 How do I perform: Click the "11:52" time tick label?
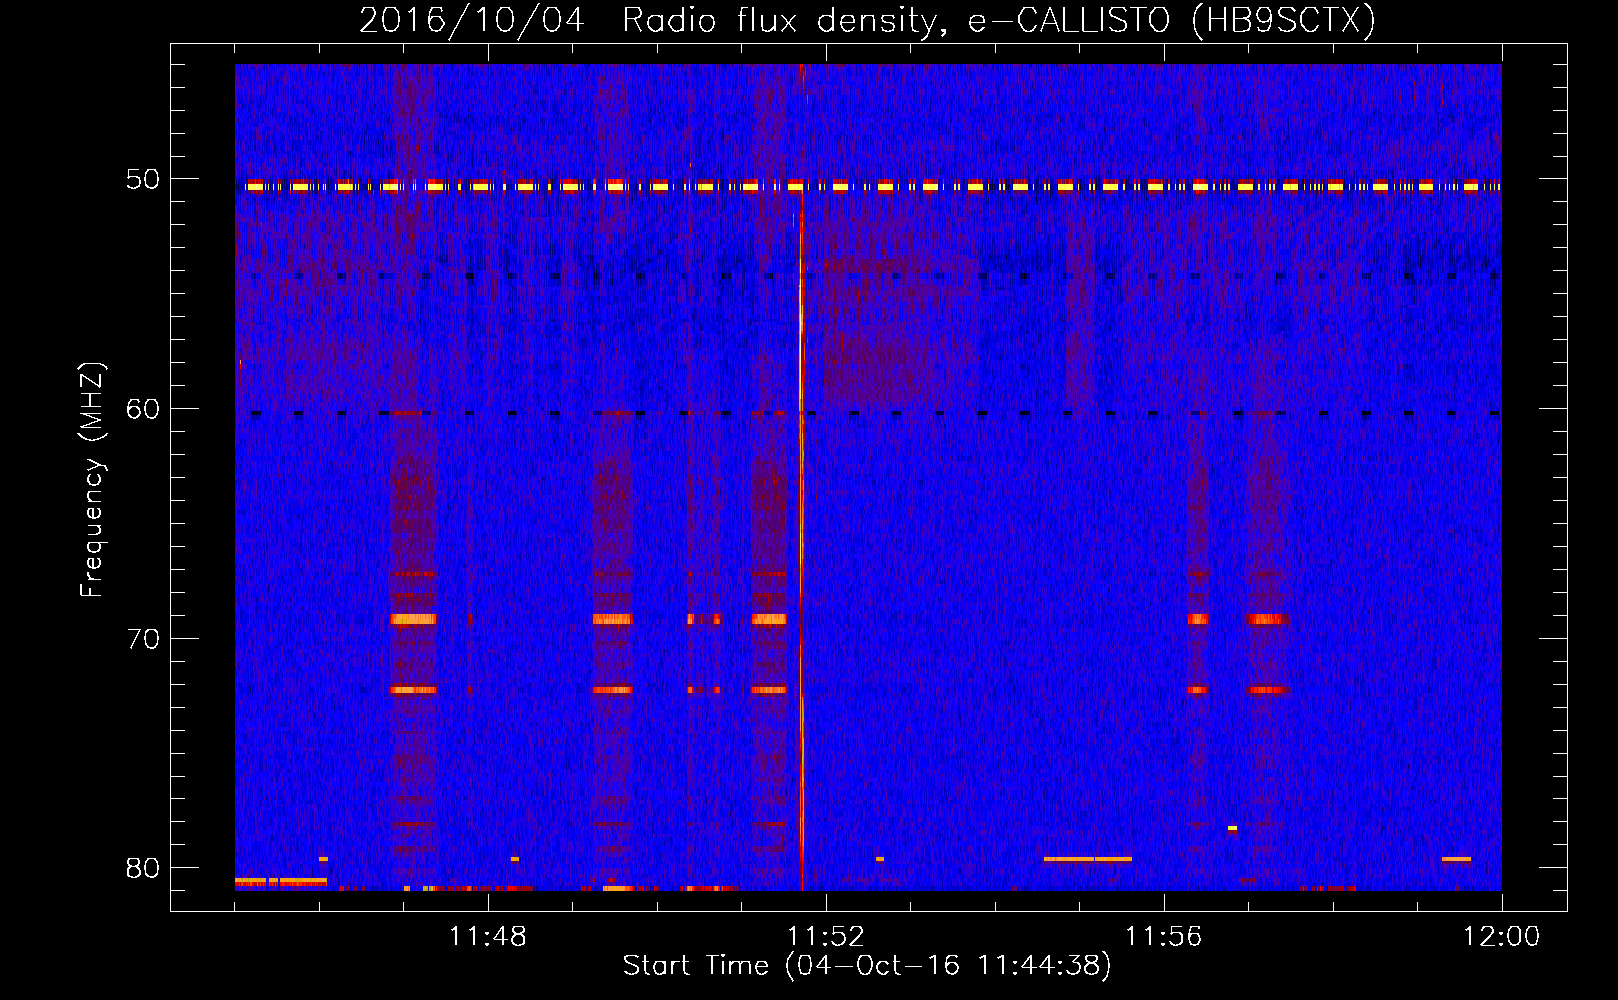(826, 937)
